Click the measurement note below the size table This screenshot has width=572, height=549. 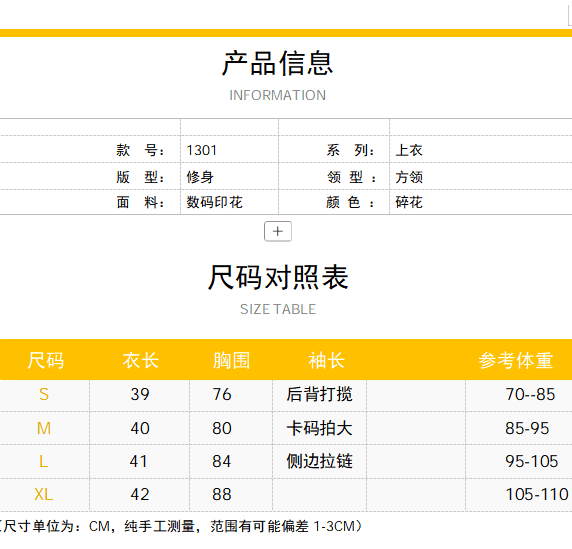click(182, 526)
